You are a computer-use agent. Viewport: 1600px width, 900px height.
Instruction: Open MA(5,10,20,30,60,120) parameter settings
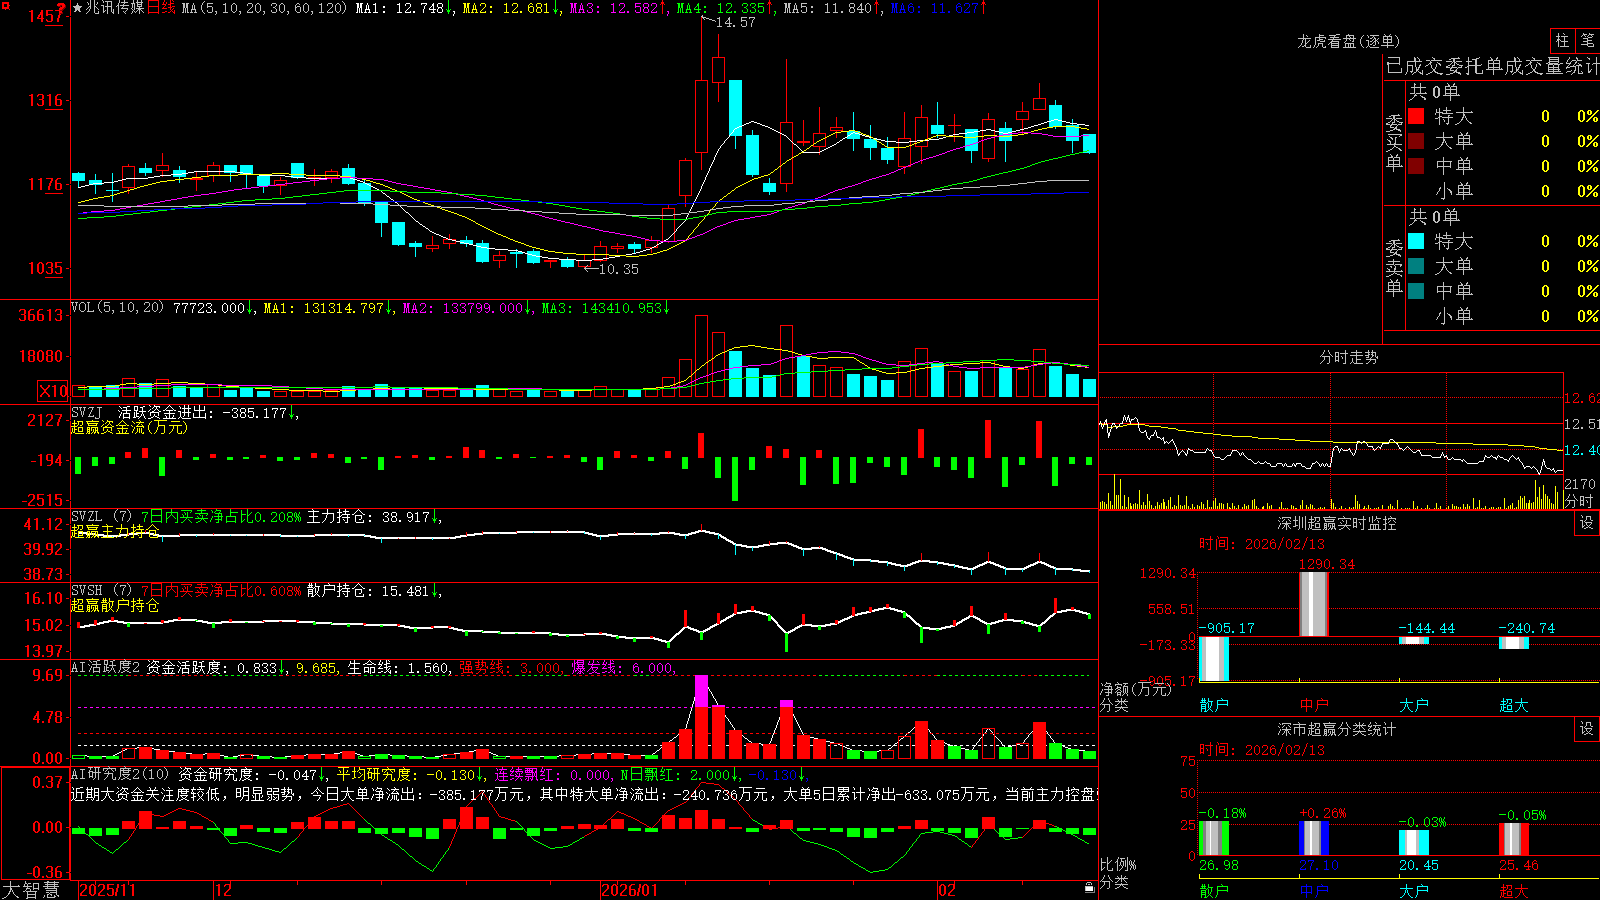pos(264,8)
